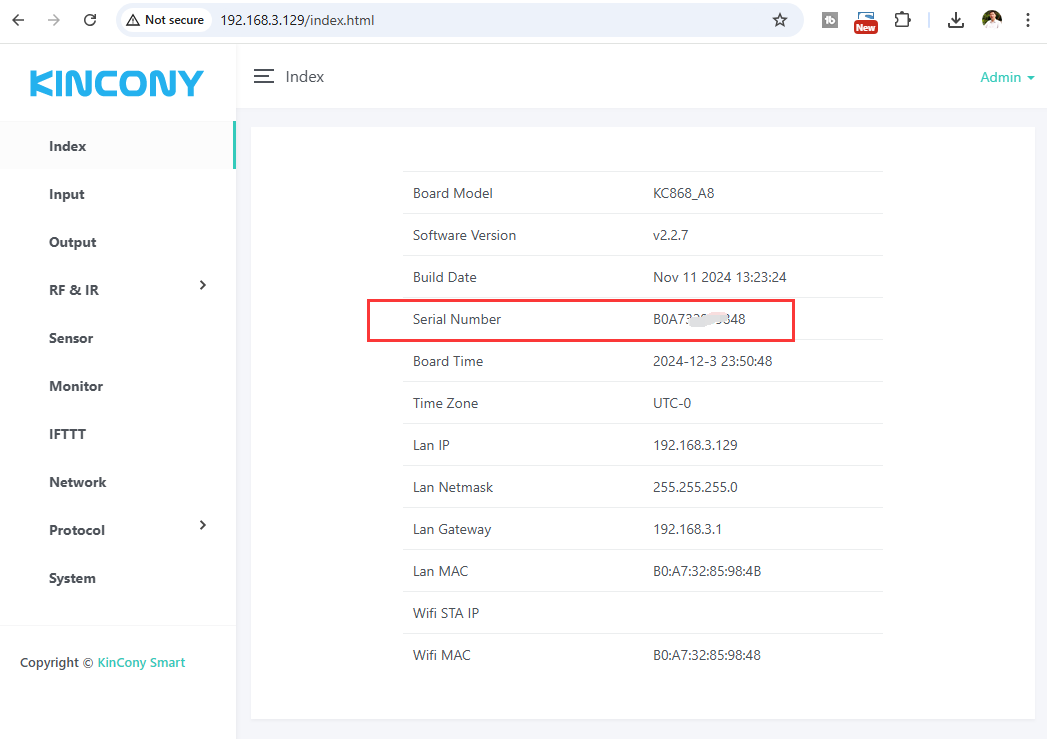Expand the Protocol submenu
This screenshot has height=739, width=1047.
[203, 526]
